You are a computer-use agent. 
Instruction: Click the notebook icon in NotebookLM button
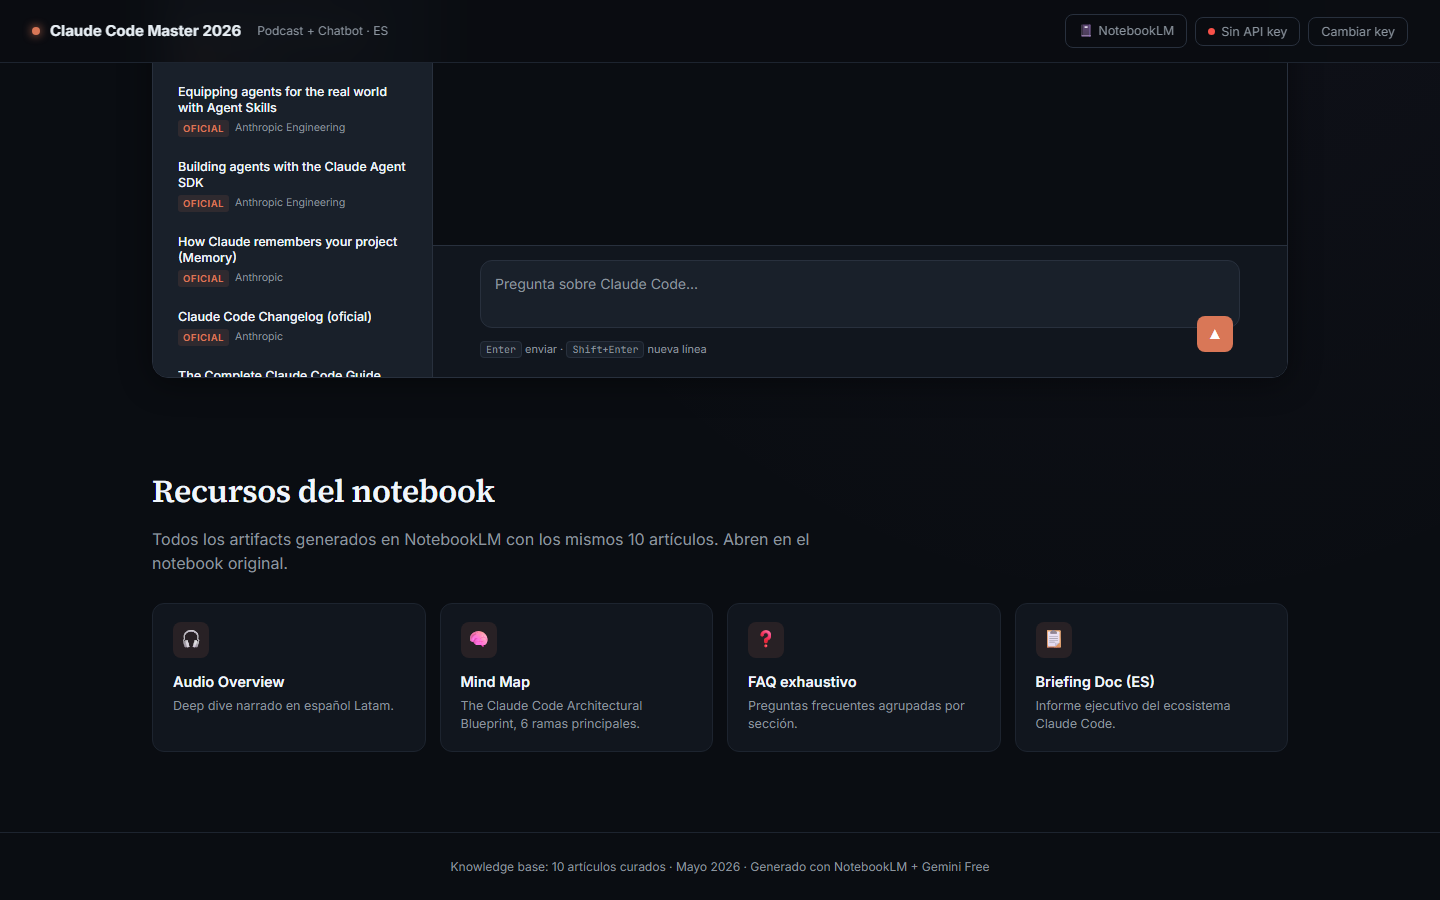point(1086,31)
